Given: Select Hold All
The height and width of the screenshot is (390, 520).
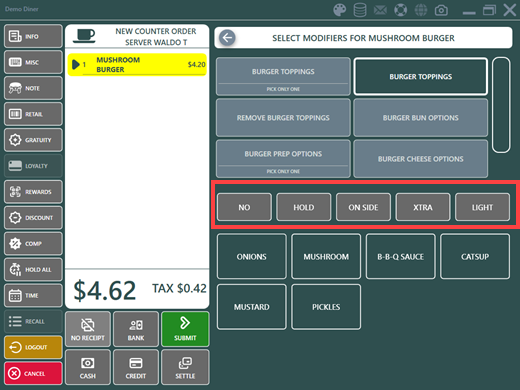Looking at the screenshot, I should [33, 269].
